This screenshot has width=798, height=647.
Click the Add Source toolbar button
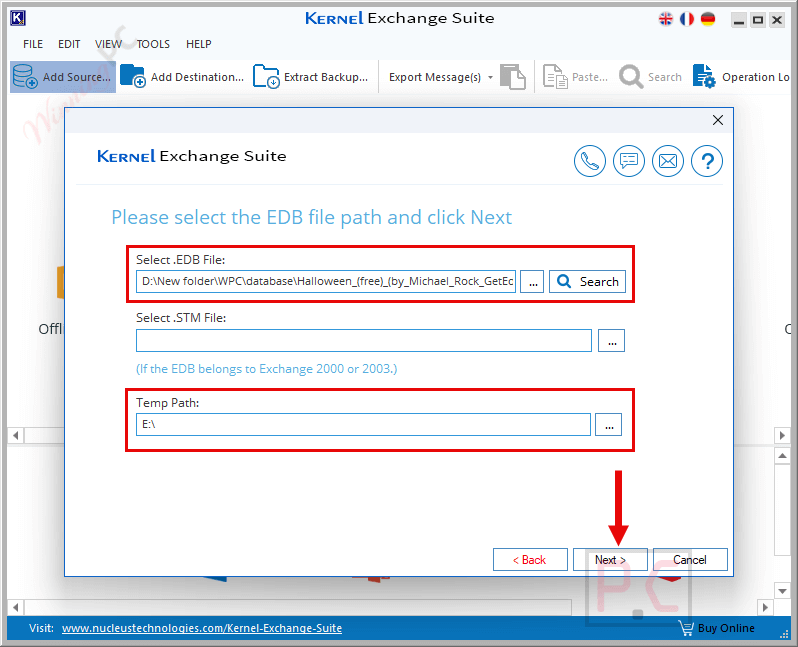[x=63, y=77]
